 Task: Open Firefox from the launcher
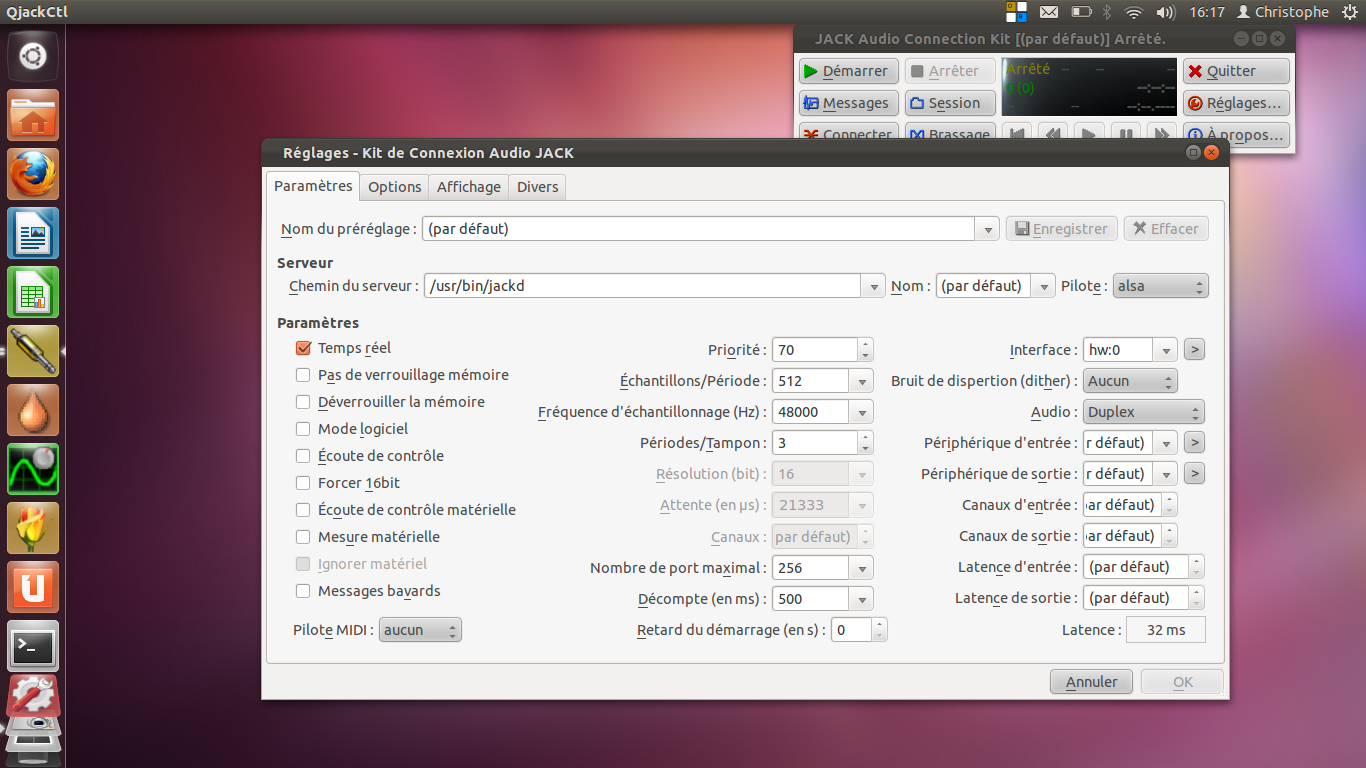point(33,173)
